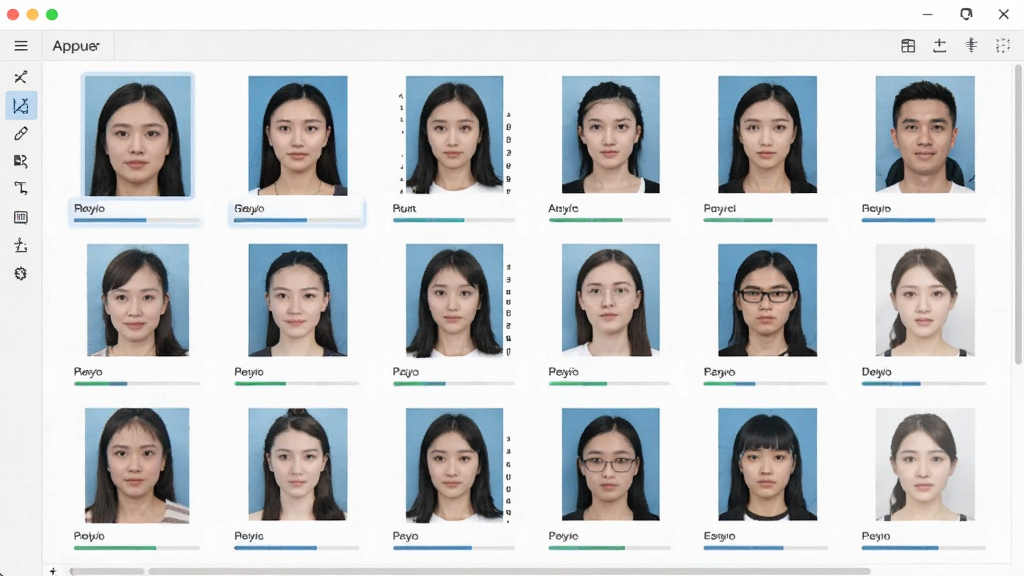Open the portrait with thick black glasses
1024x576 pixels.
coord(767,300)
